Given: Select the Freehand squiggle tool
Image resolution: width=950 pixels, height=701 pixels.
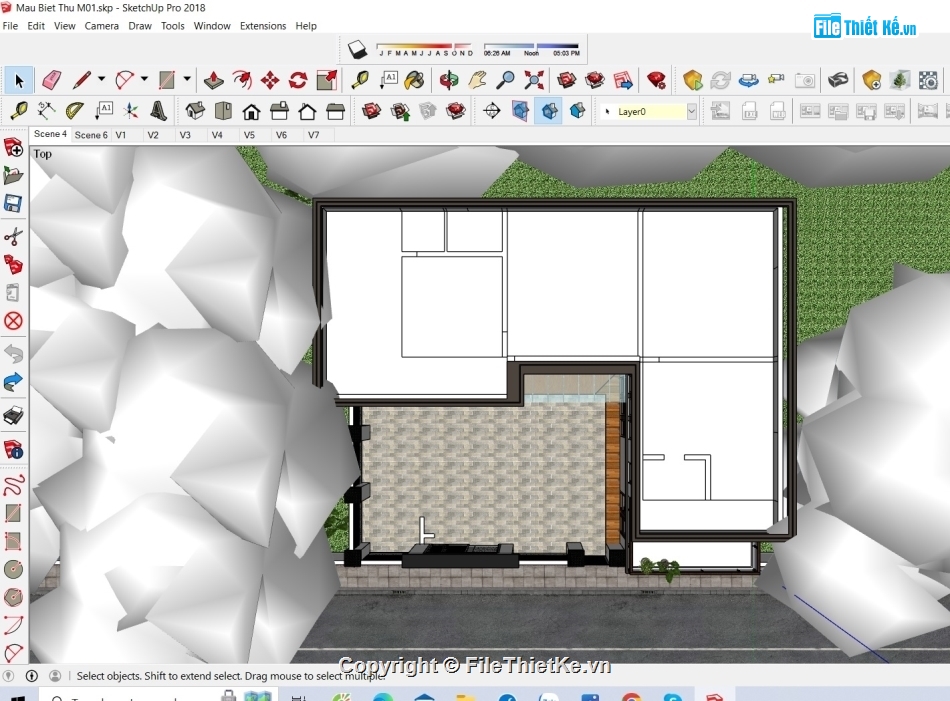Looking at the screenshot, I should [13, 485].
